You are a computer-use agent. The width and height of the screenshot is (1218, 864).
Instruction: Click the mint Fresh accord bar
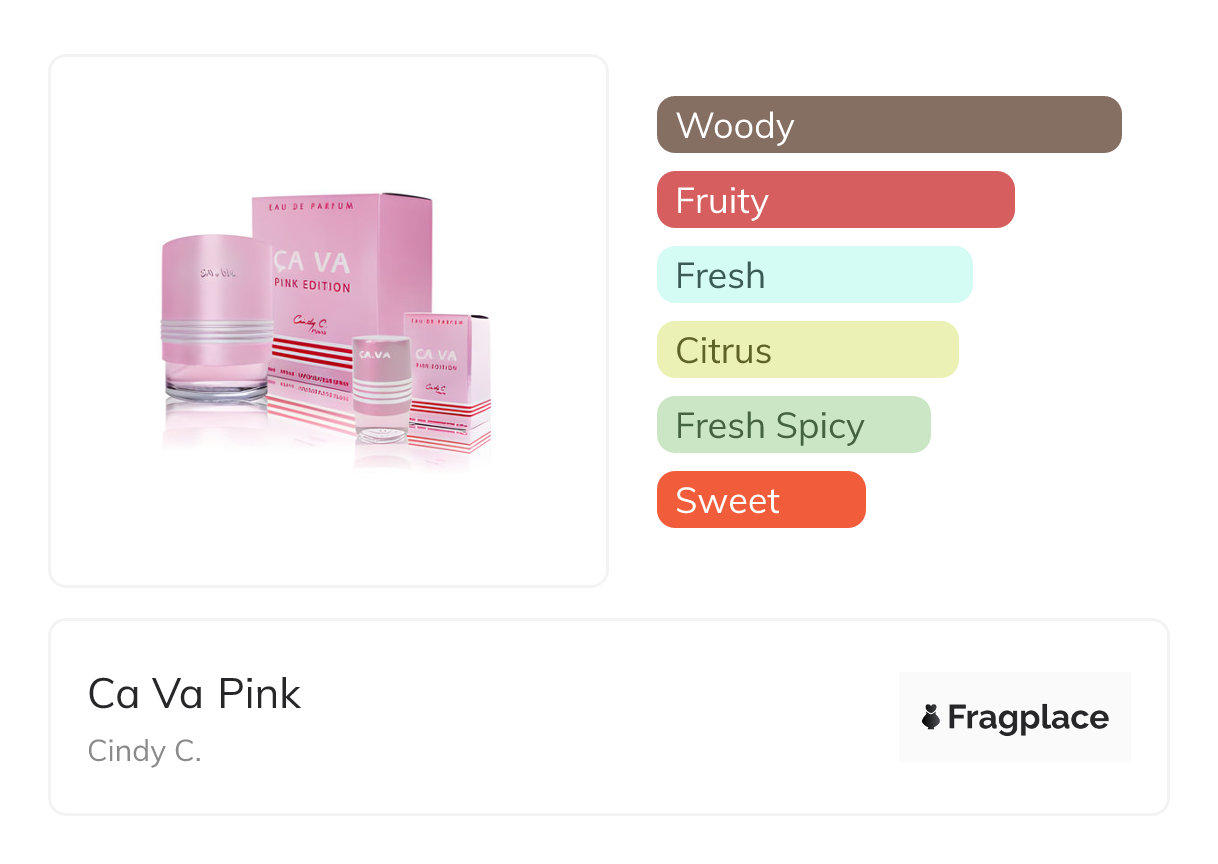(814, 275)
